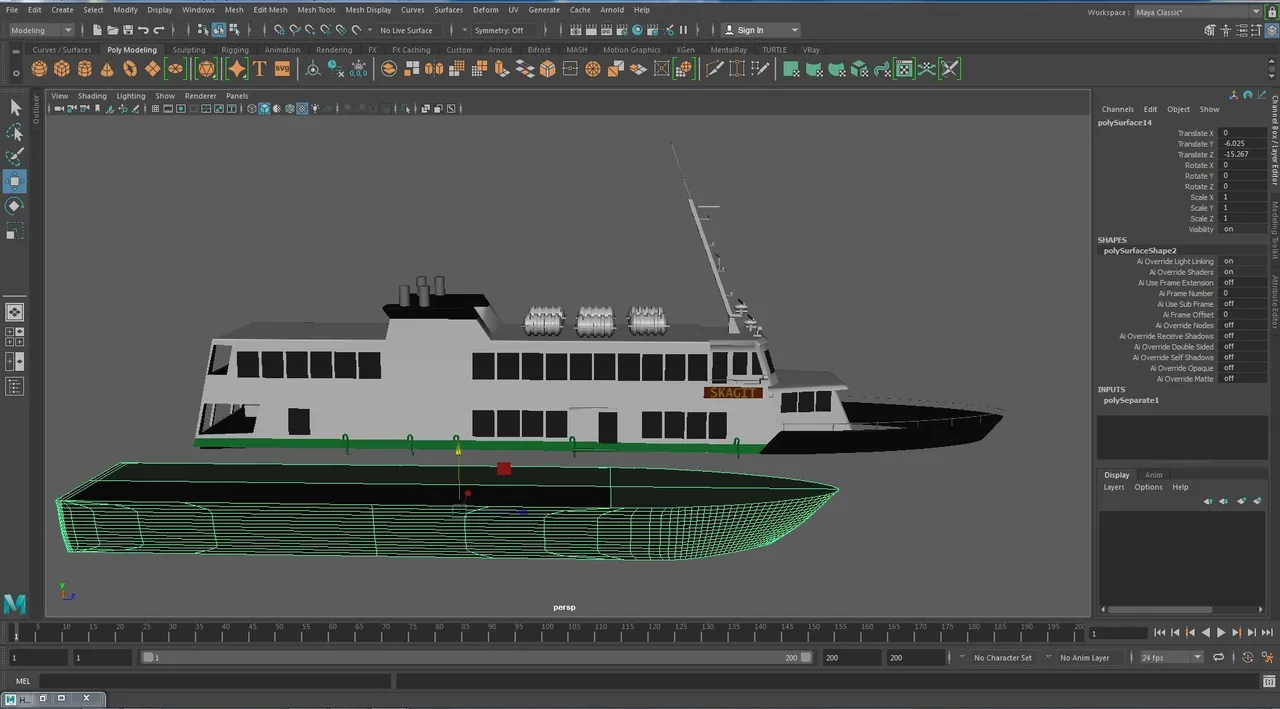Viewport: 1280px width, 709px height.
Task: Open the No Live Surface field
Action: pos(411,30)
